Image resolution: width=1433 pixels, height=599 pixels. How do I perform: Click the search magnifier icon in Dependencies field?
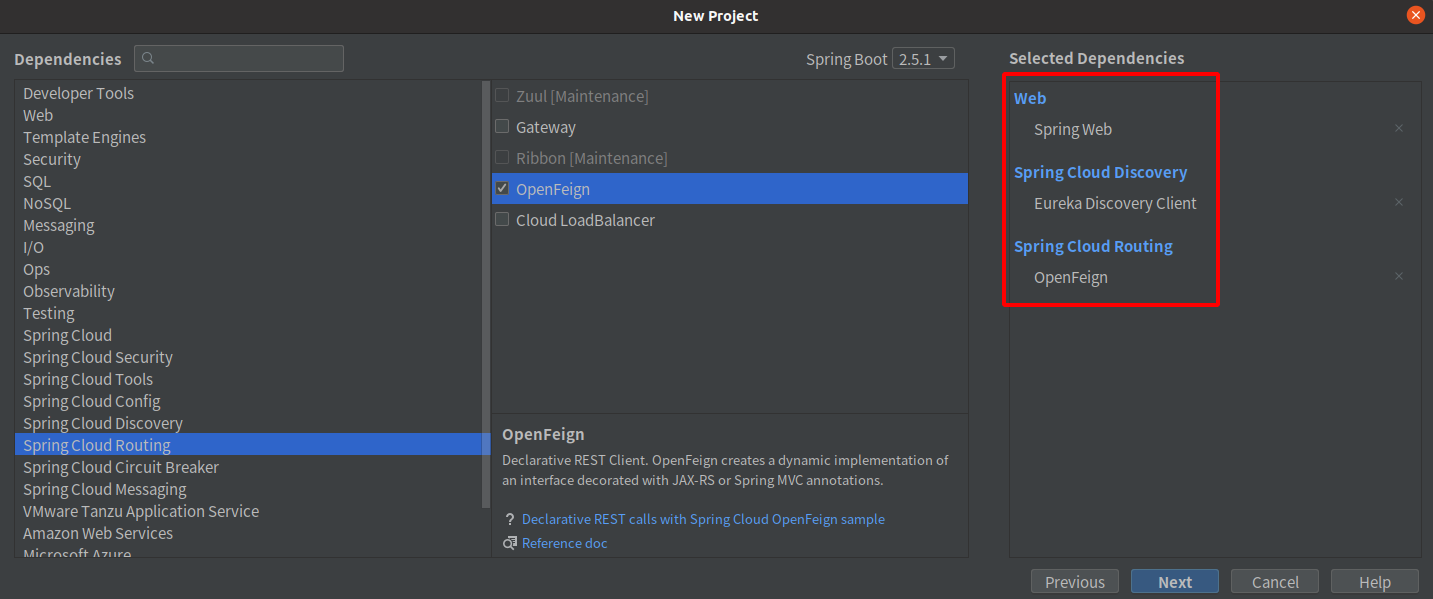(148, 58)
